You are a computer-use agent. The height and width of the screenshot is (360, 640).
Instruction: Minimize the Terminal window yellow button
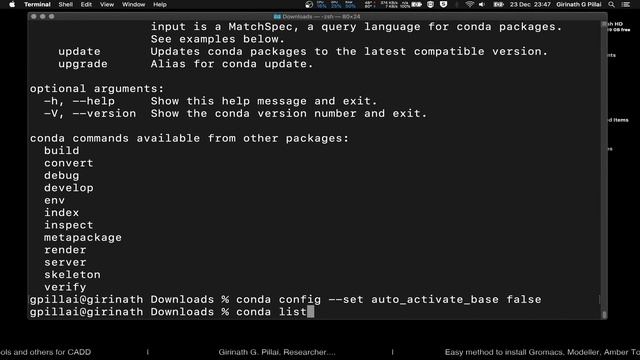[42, 17]
